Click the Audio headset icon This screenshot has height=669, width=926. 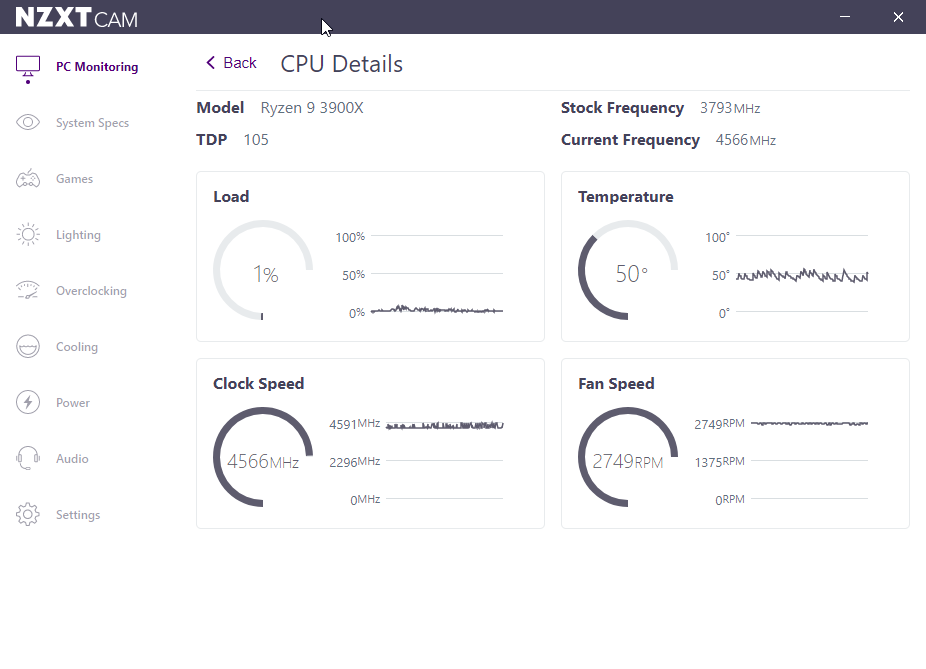click(x=28, y=459)
